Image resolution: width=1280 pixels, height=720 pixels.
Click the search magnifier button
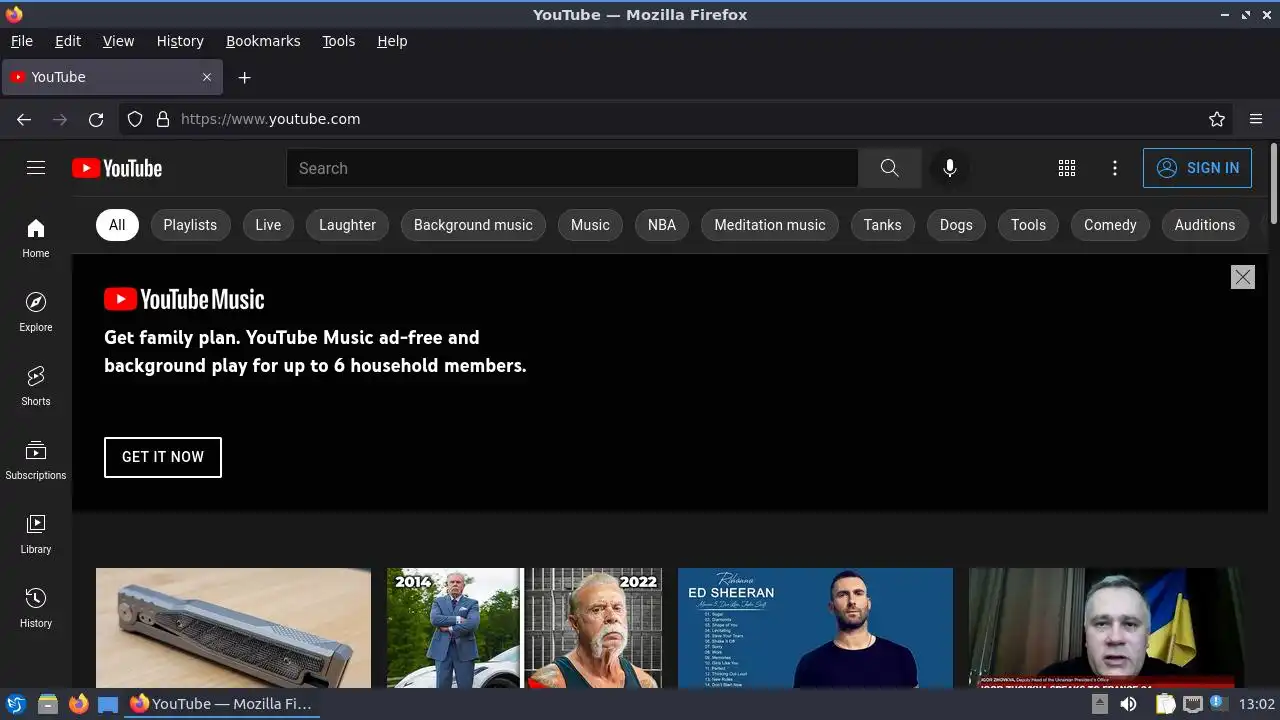(x=889, y=168)
